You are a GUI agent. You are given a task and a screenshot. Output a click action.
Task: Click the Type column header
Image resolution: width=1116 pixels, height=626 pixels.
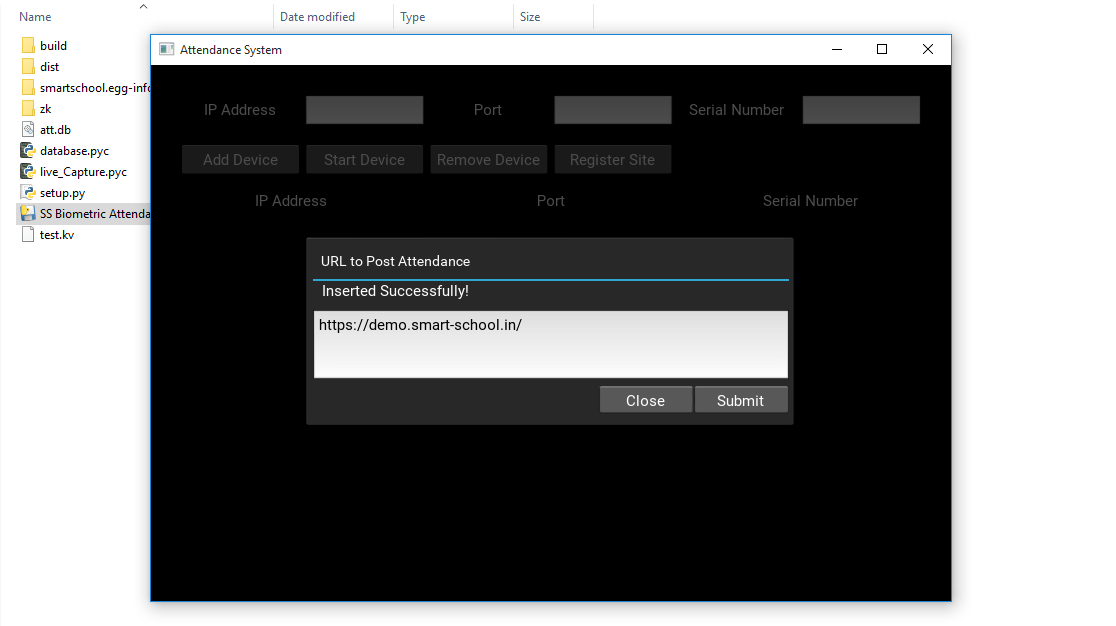413,17
